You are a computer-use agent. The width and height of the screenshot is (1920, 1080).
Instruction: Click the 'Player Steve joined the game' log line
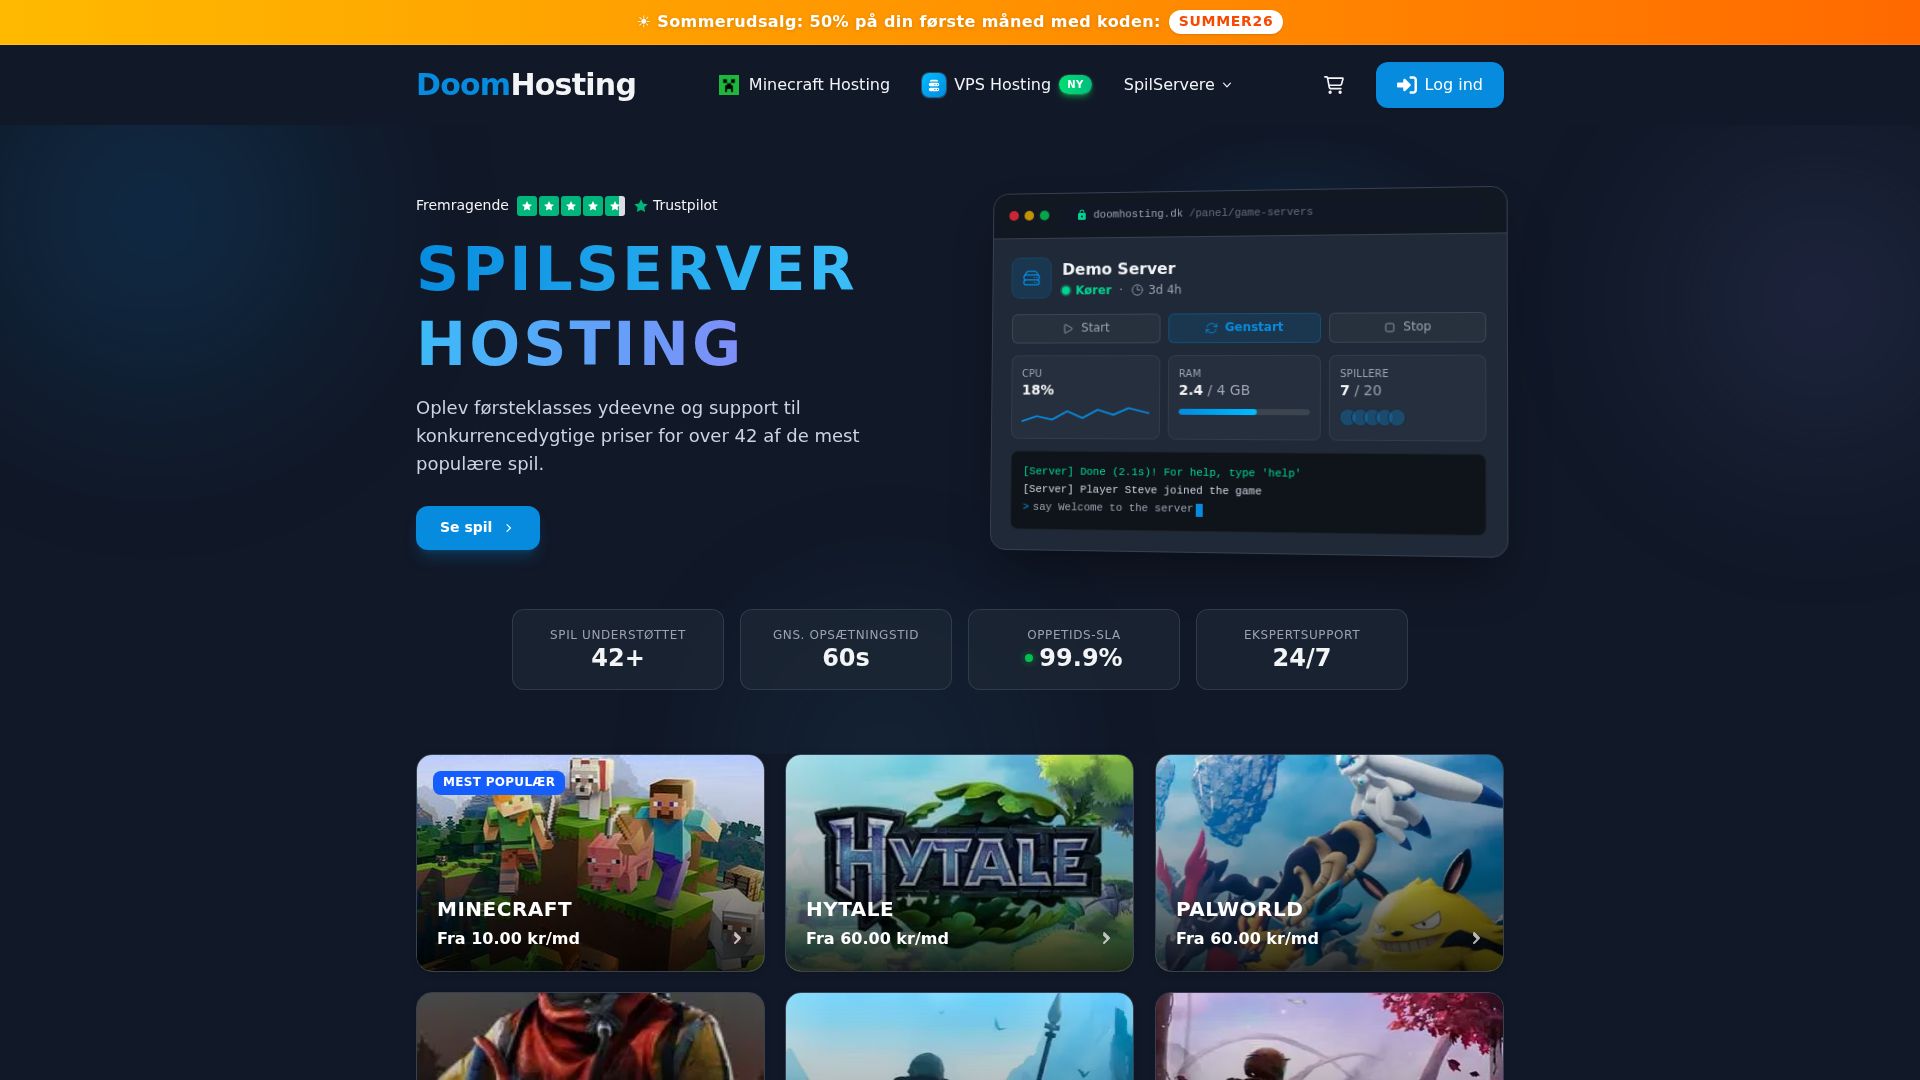click(x=1142, y=490)
